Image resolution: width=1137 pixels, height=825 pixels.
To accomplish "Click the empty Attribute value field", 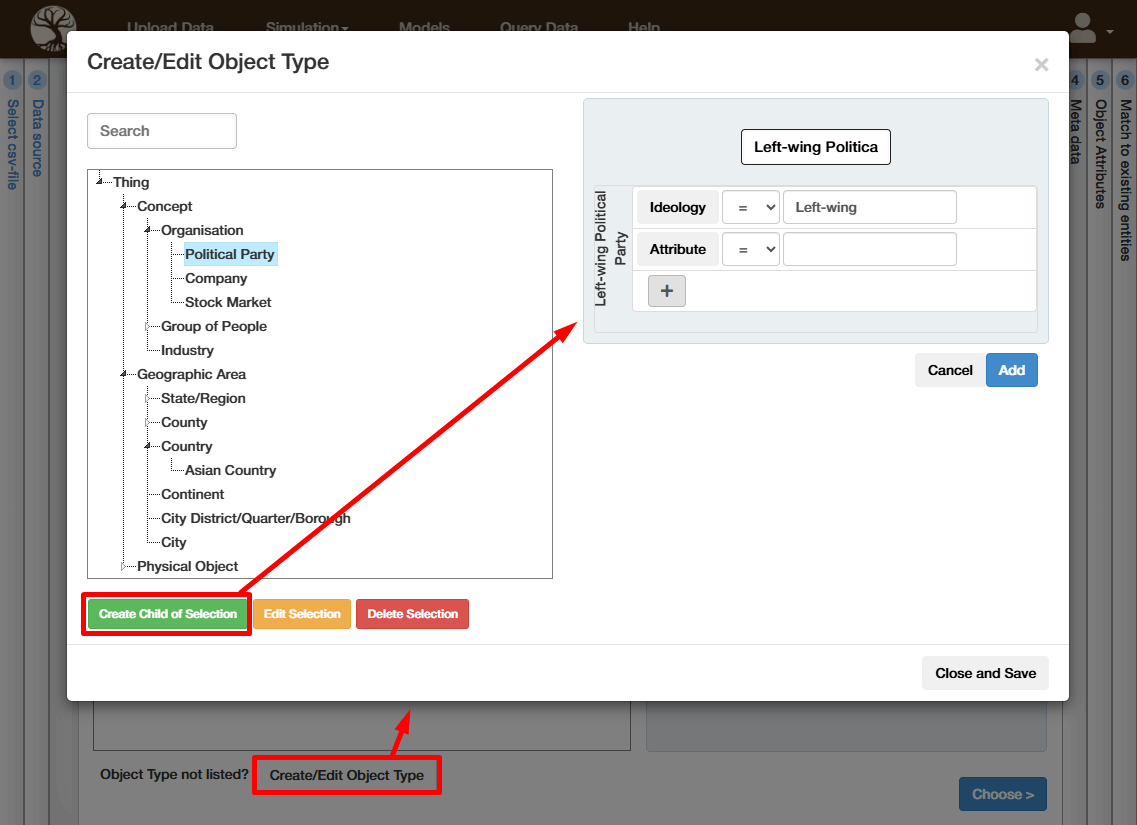I will [869, 250].
